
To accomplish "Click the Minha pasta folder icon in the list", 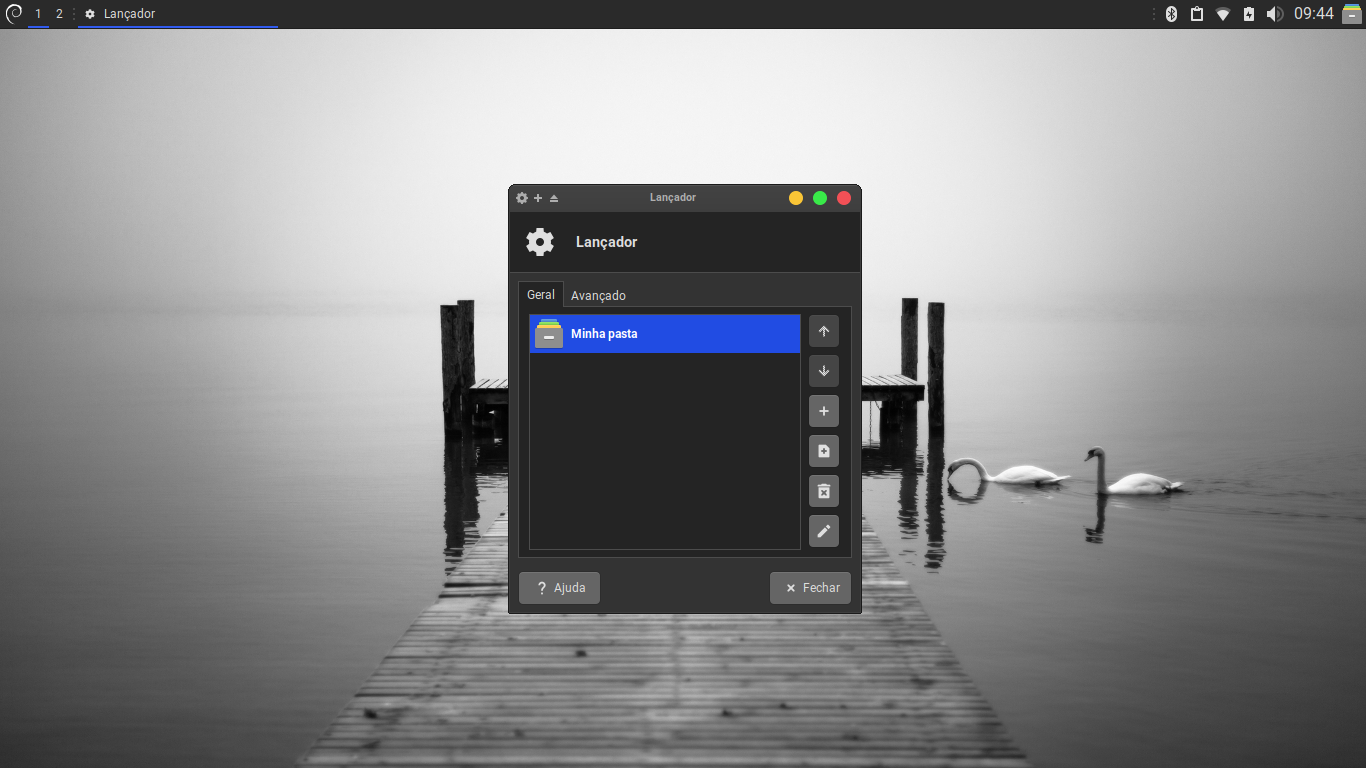I will coord(549,334).
